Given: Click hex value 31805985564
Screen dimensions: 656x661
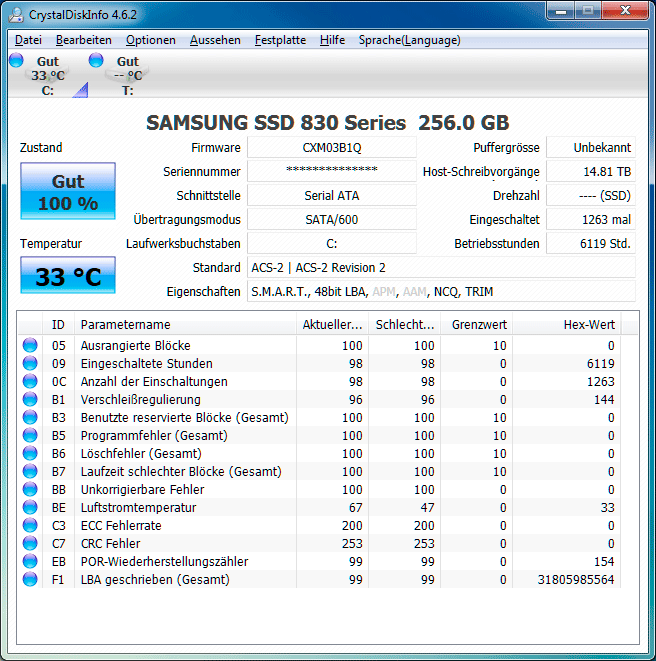Looking at the screenshot, I should point(575,580).
